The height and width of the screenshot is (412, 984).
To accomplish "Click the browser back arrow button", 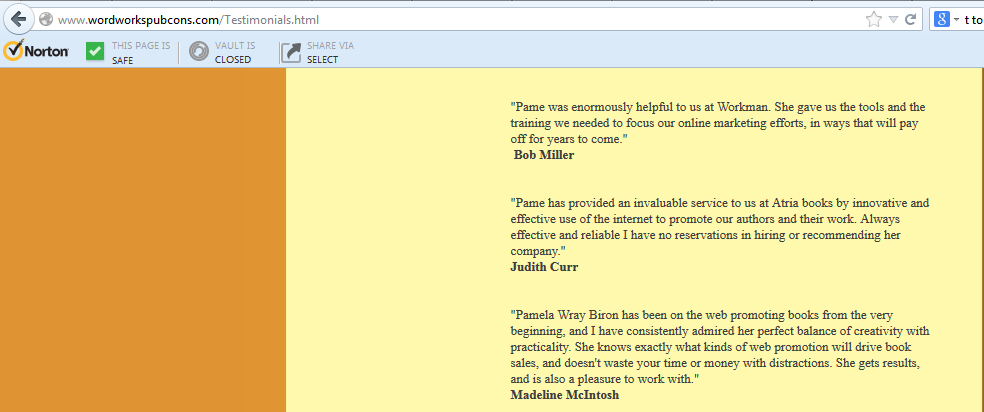I will pyautogui.click(x=18, y=19).
